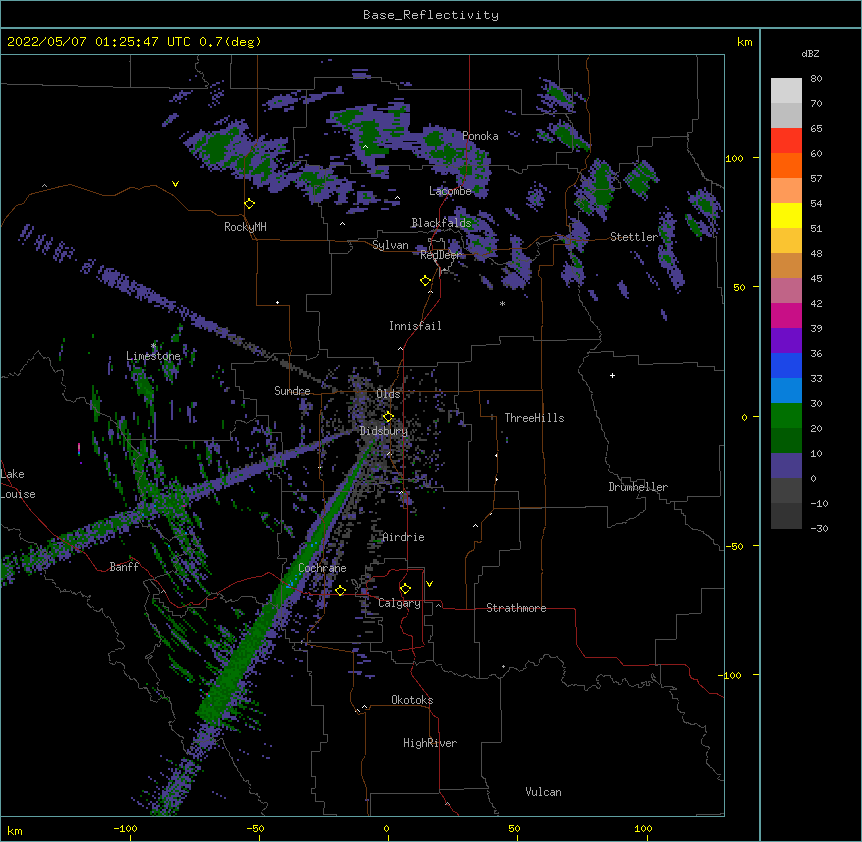Select the Ponoka city label
The width and height of the screenshot is (862, 842).
[x=480, y=136]
